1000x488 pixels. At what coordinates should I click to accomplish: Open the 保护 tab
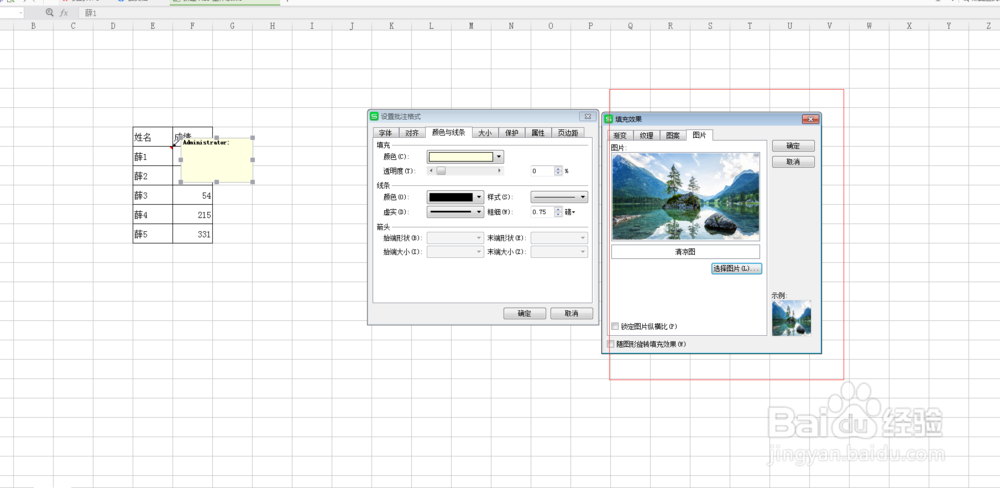(511, 133)
